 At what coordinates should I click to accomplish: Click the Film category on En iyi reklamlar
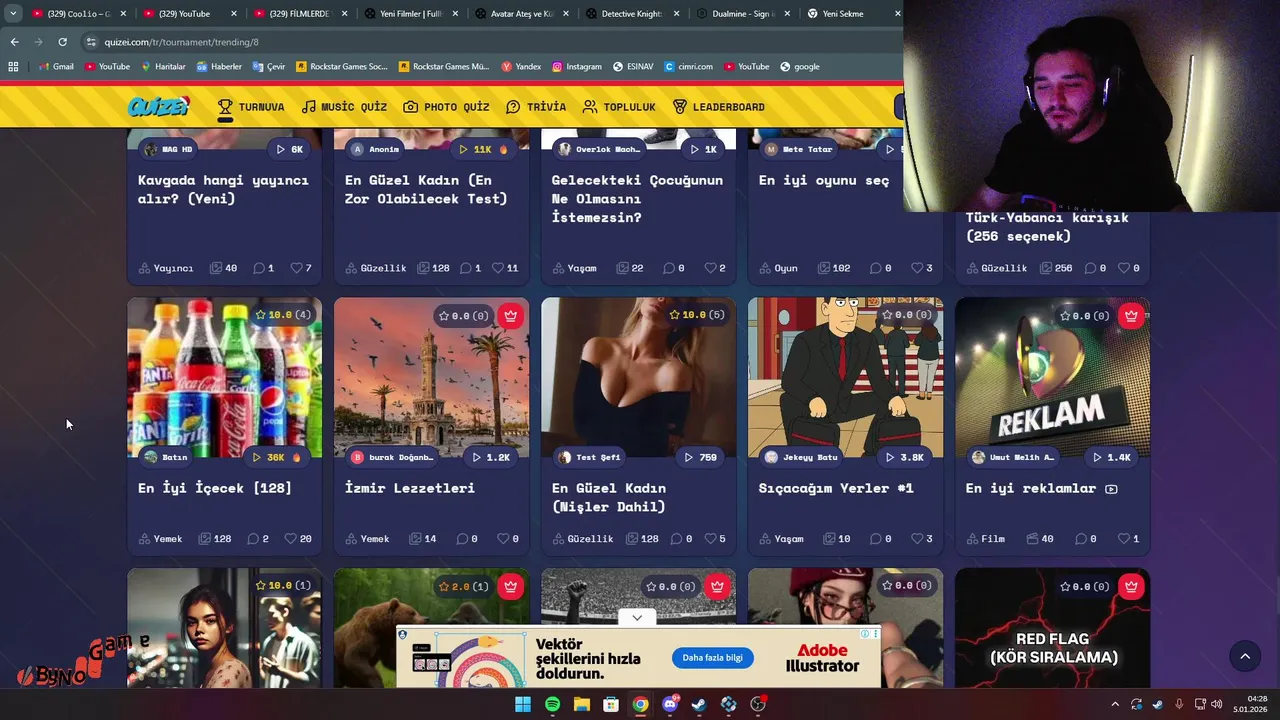coord(985,538)
